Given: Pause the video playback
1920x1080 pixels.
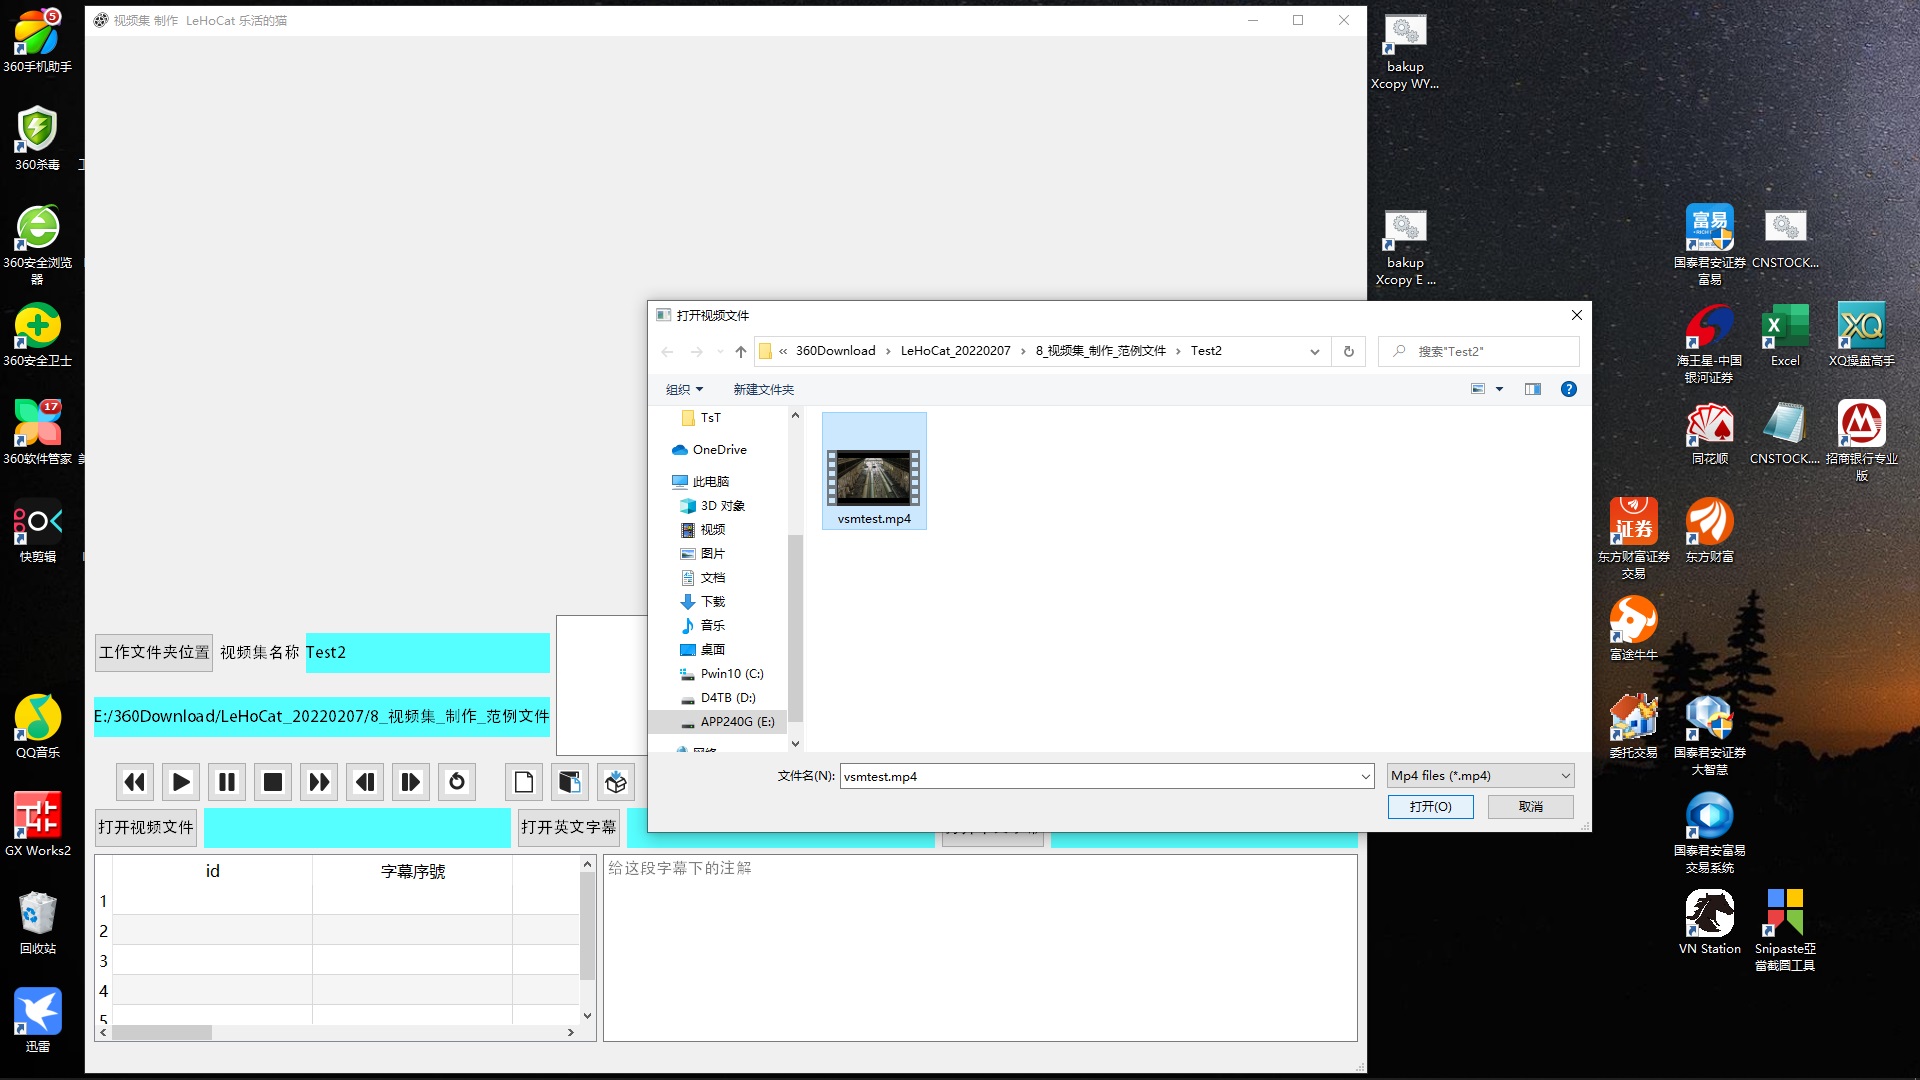Looking at the screenshot, I should click(227, 782).
